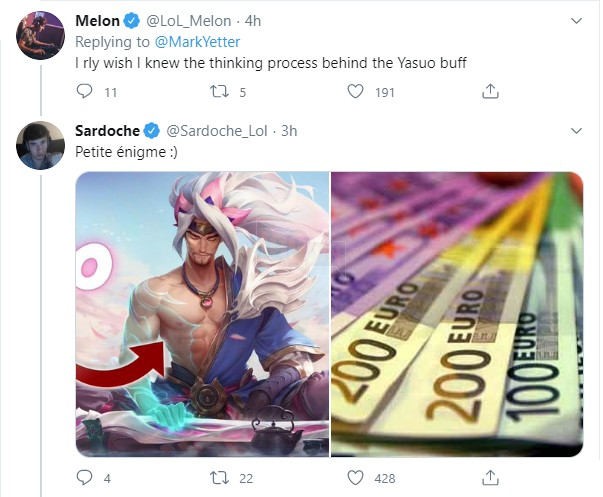Open Melon's round avatar picture
The height and width of the screenshot is (497, 603).
point(40,35)
